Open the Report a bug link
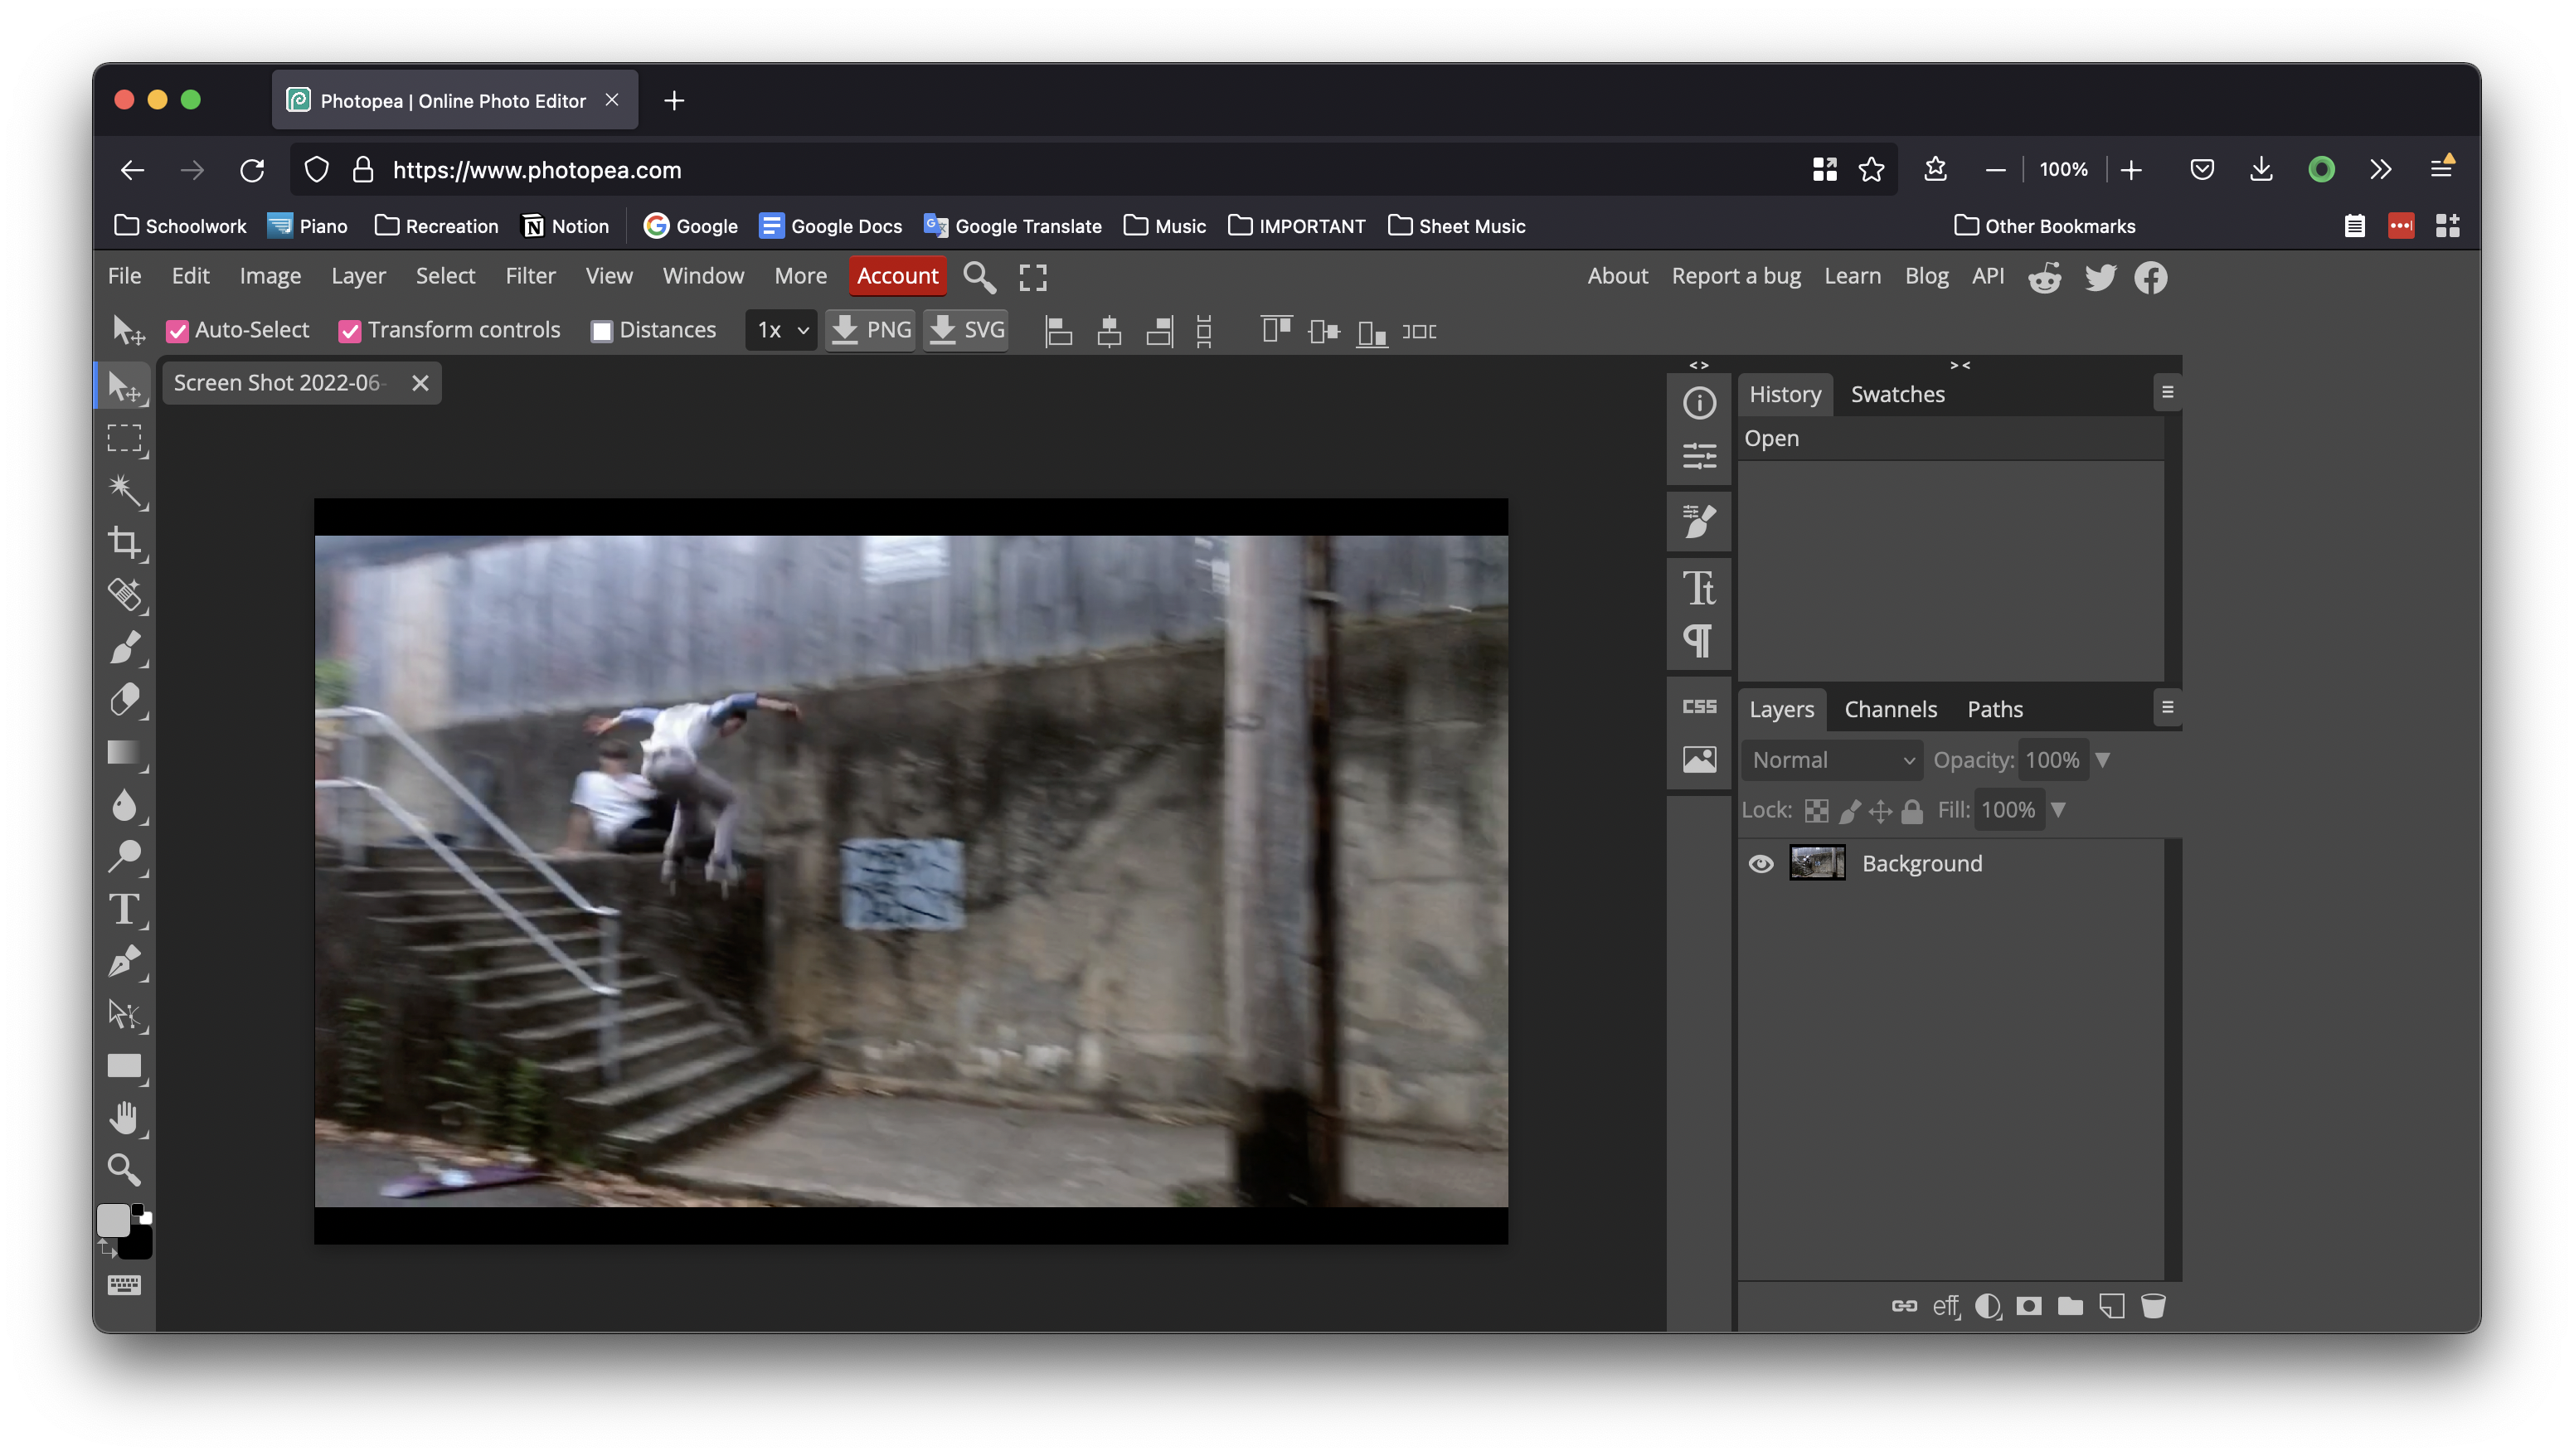 (x=1736, y=276)
